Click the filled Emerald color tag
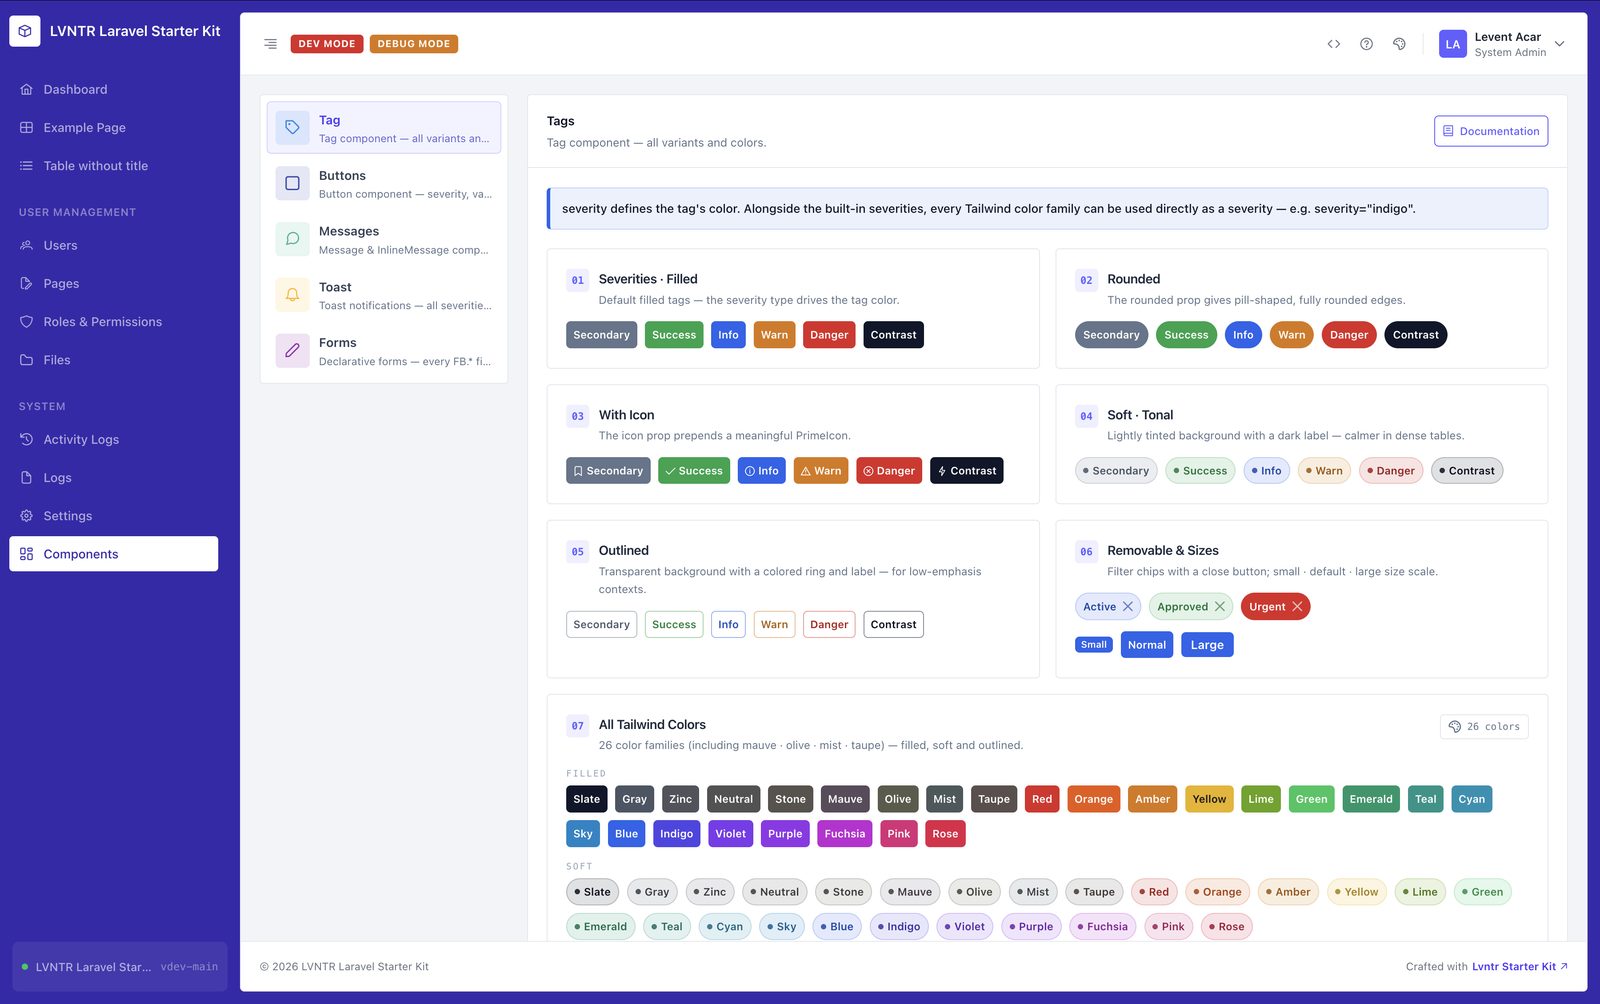 (x=1371, y=799)
